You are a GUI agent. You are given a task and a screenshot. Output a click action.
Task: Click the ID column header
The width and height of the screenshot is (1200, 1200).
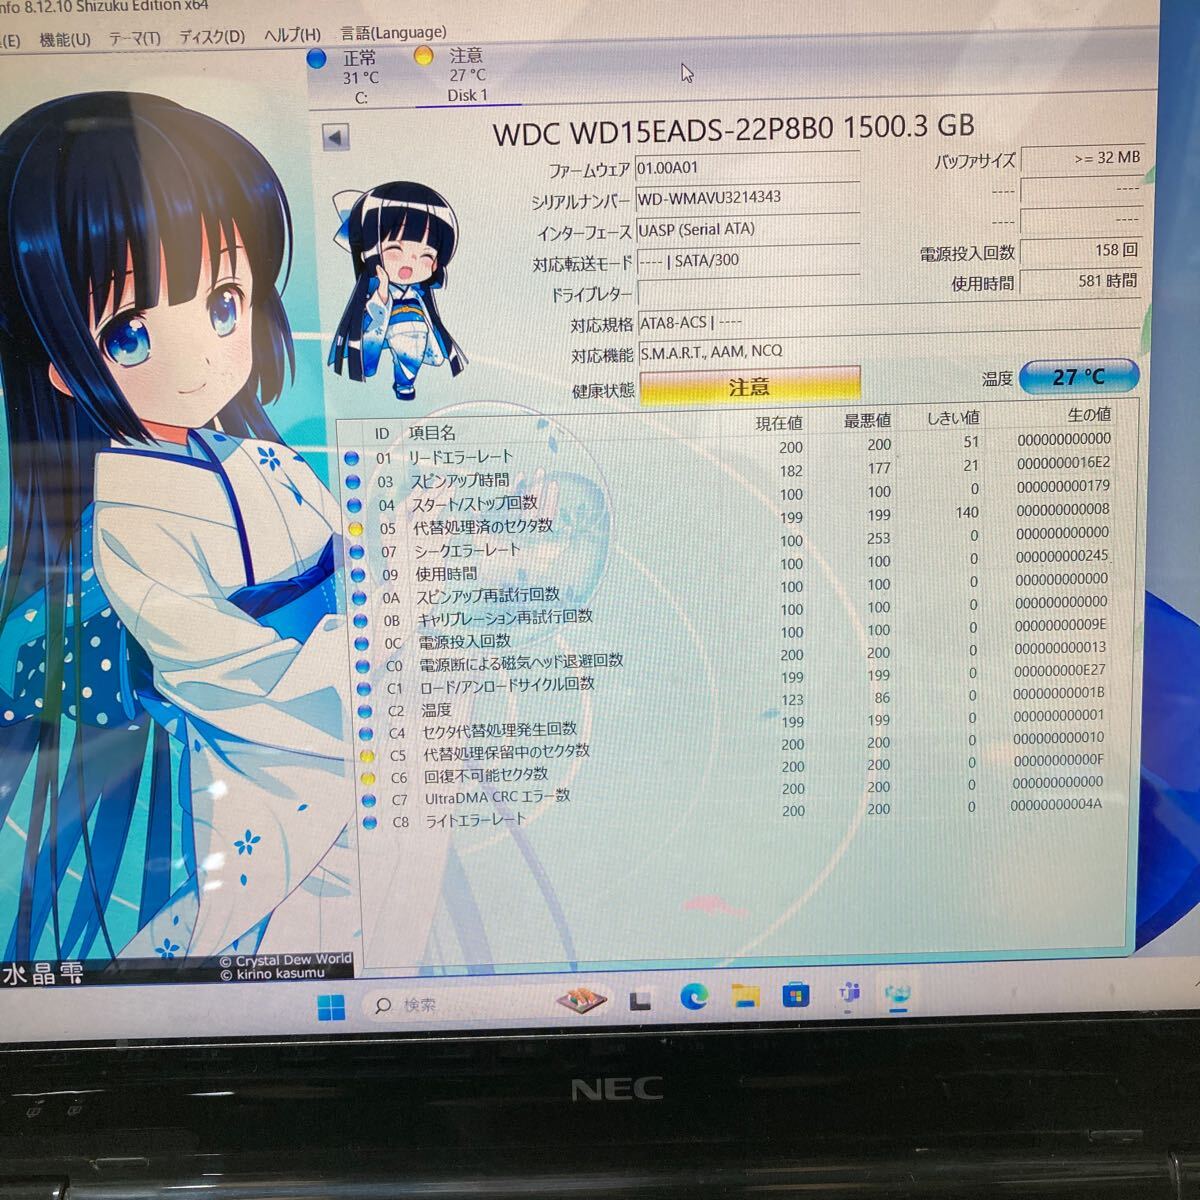point(382,433)
